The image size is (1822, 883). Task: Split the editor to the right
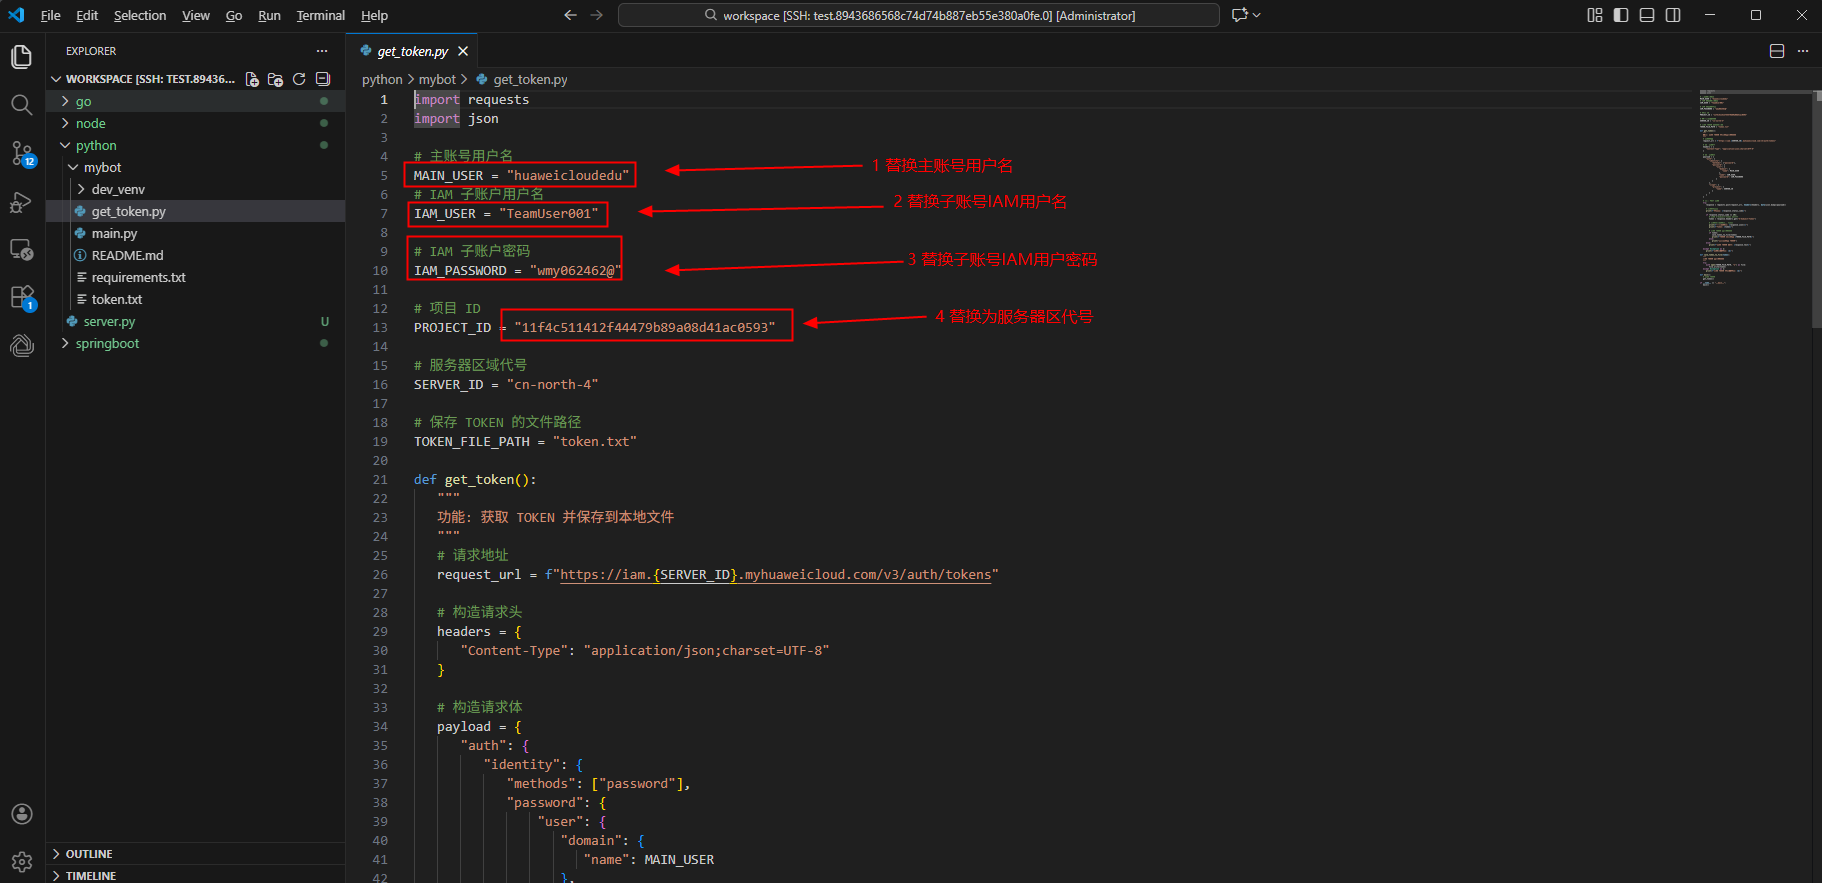(x=1777, y=51)
